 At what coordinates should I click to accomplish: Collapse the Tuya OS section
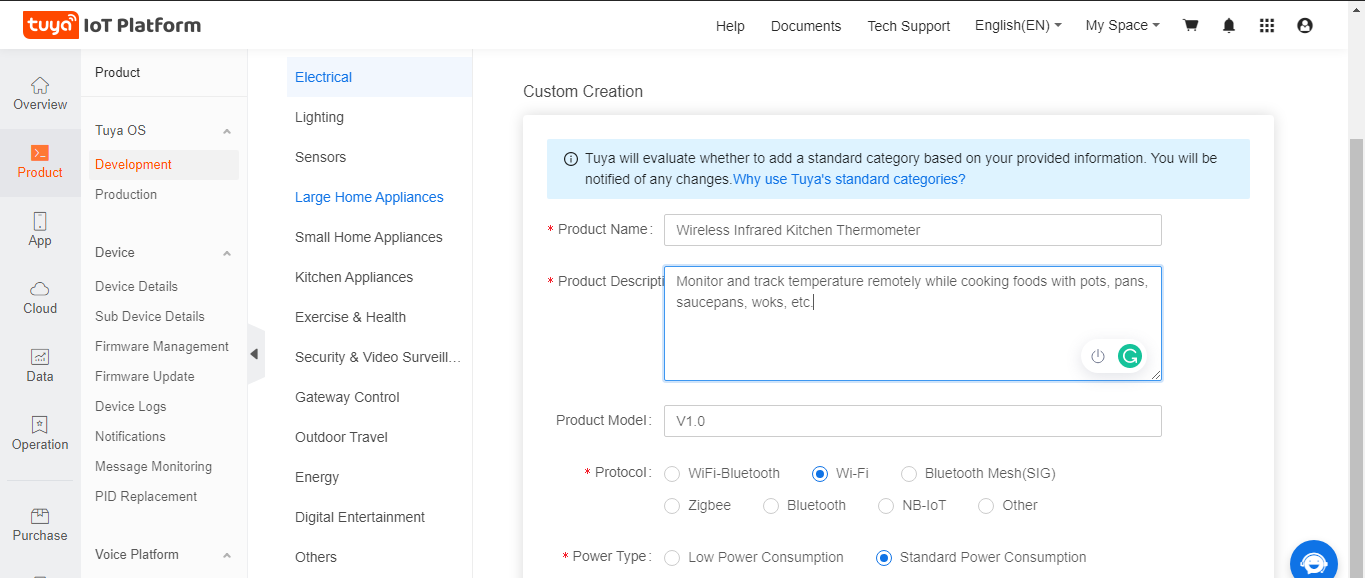pyautogui.click(x=227, y=131)
